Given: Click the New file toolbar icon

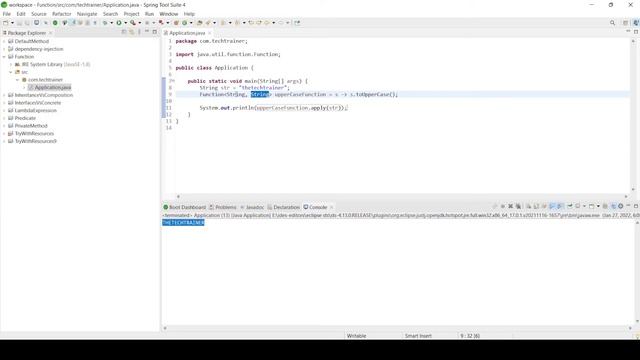Looking at the screenshot, I should 6,23.
